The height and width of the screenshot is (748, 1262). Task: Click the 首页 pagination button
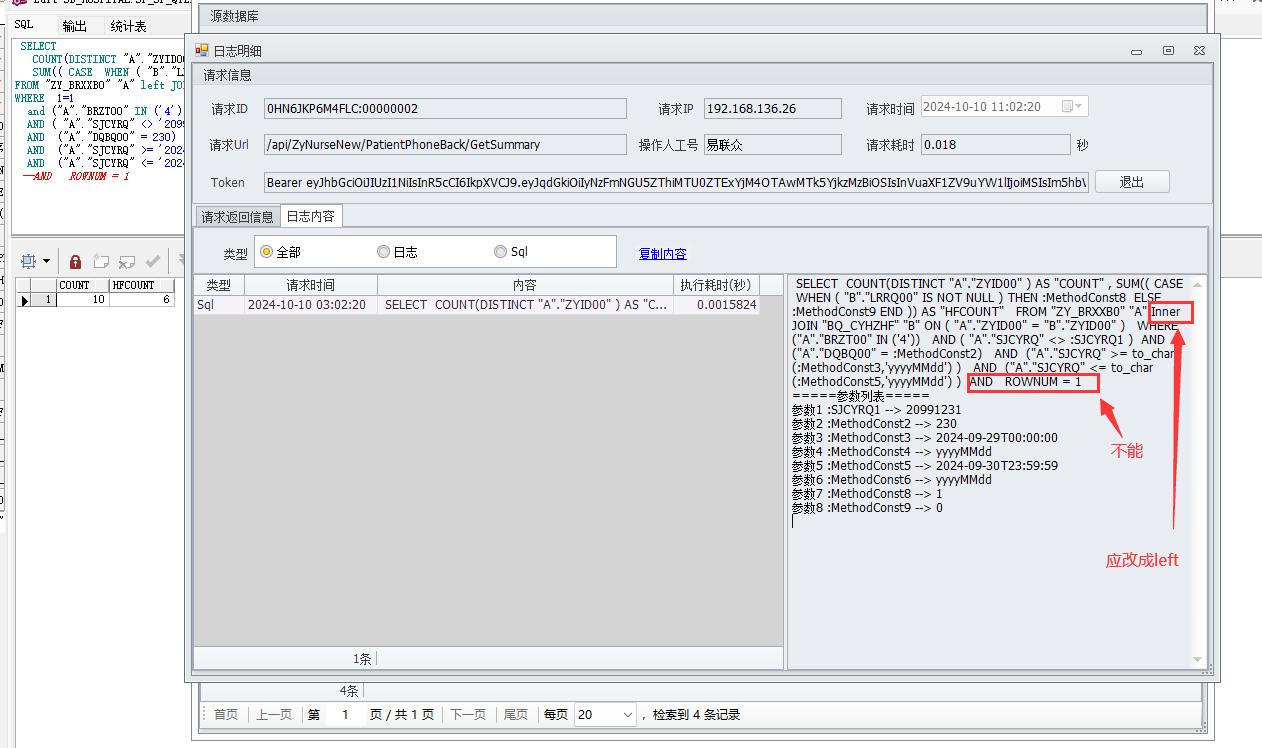tap(226, 715)
